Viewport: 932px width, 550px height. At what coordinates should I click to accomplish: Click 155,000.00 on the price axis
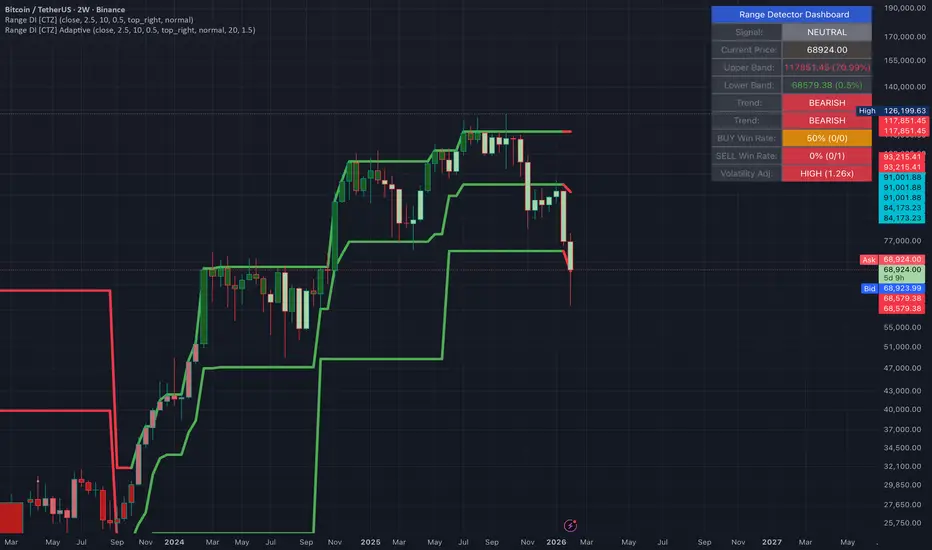coord(905,61)
